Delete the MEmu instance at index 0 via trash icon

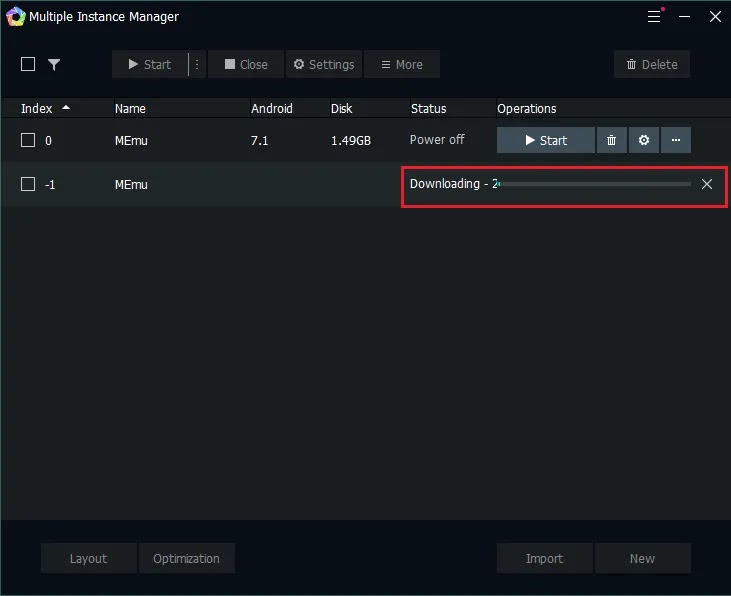click(x=611, y=140)
